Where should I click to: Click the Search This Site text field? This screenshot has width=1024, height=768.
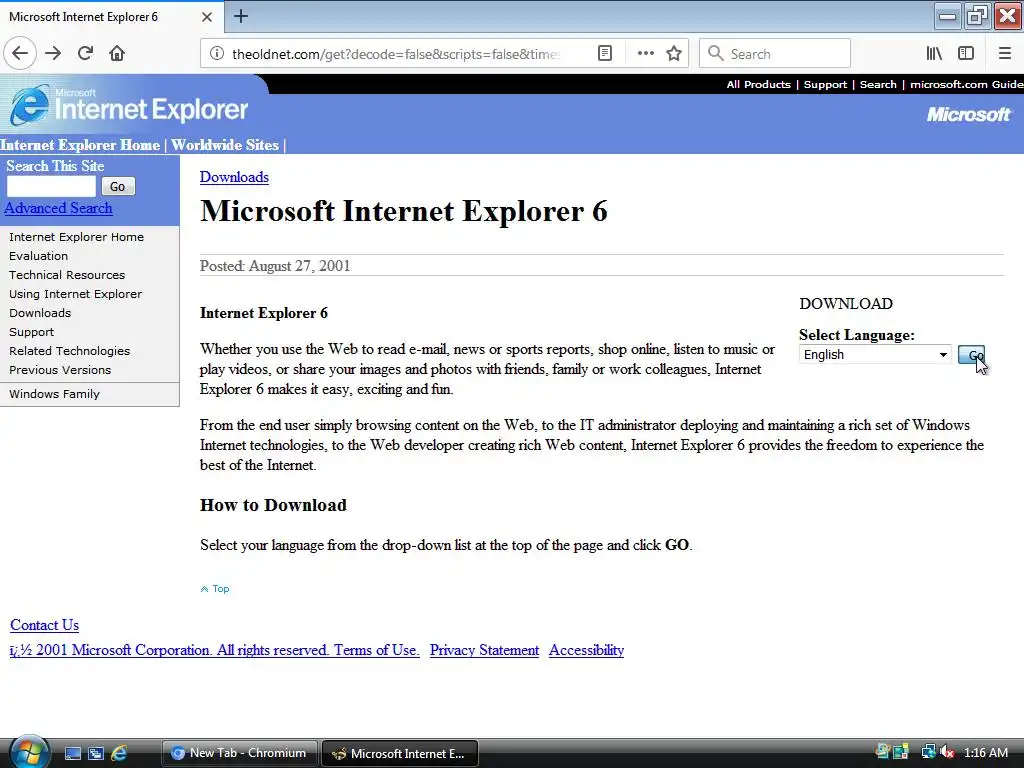(x=51, y=186)
